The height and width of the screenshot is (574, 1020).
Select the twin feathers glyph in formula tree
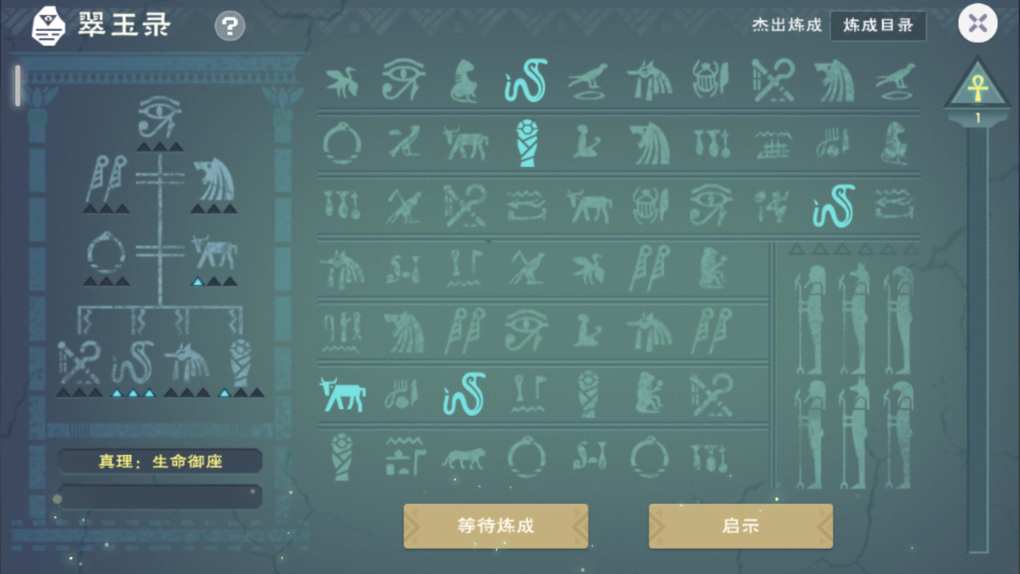(x=107, y=178)
